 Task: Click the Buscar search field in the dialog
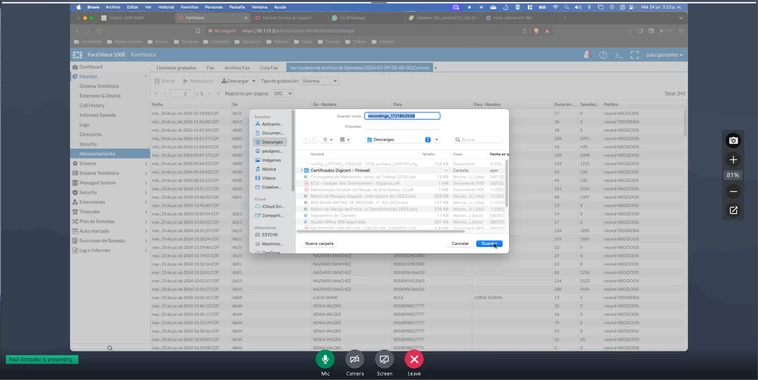478,140
